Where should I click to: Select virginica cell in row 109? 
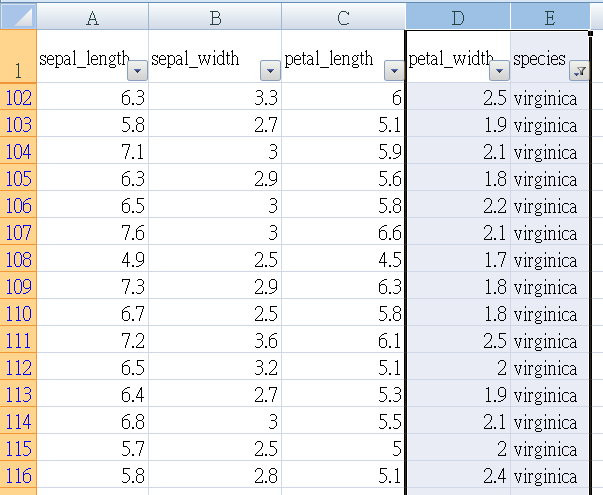coord(550,285)
